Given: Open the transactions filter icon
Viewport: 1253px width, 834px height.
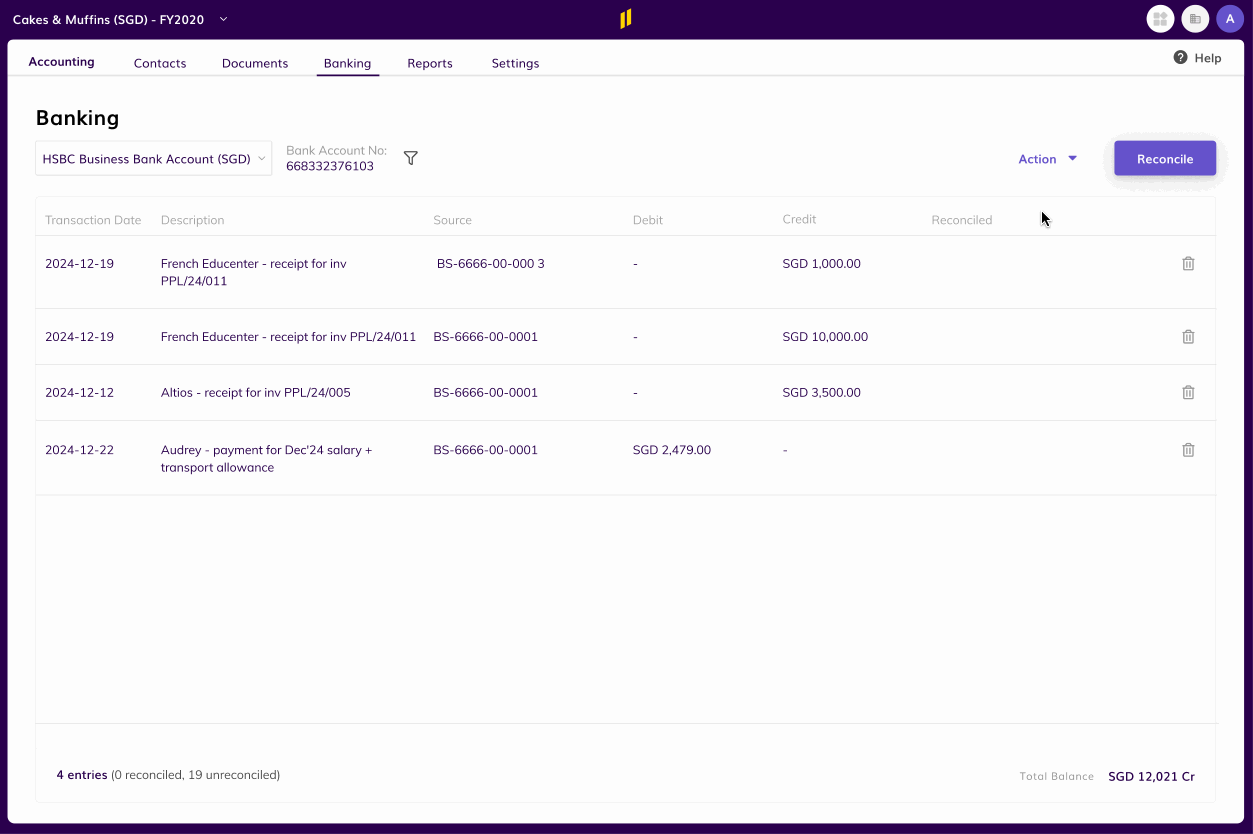Looking at the screenshot, I should (x=410, y=157).
